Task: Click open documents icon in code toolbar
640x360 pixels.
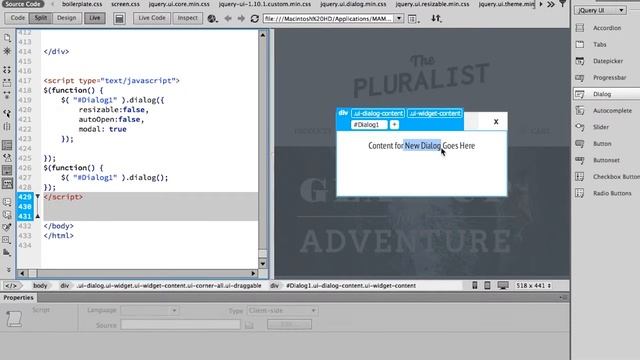Action: point(7,38)
